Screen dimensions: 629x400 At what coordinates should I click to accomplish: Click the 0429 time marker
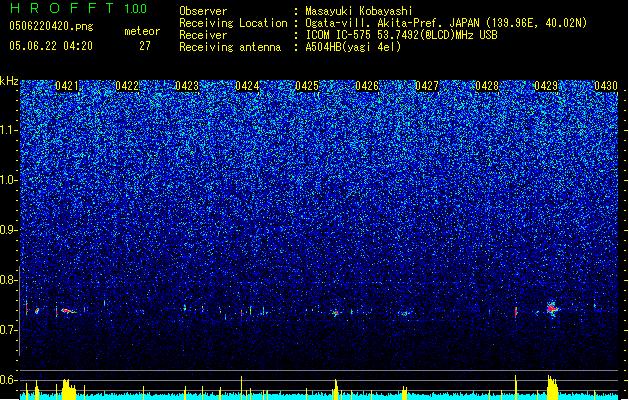(546, 86)
